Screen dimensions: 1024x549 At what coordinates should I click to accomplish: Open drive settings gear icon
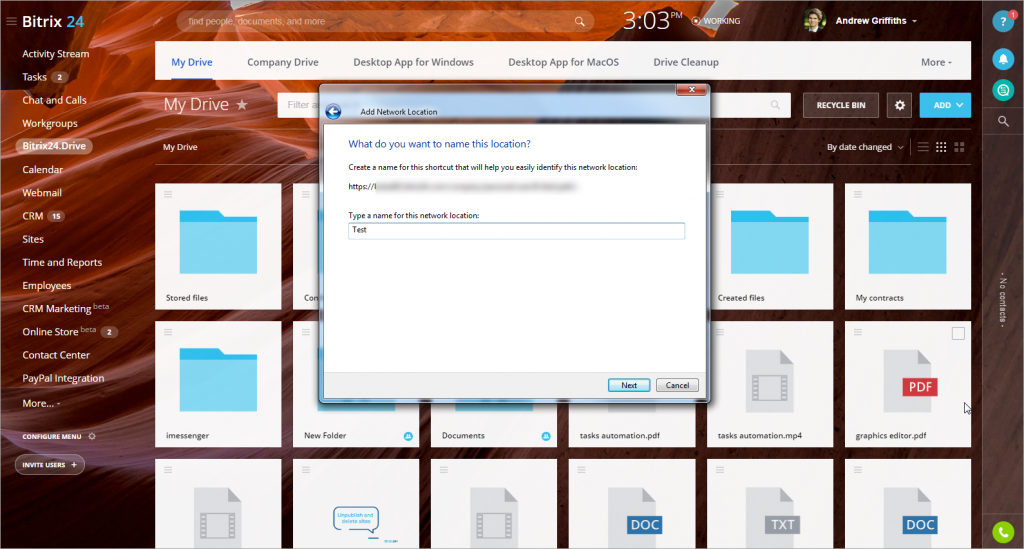click(899, 105)
